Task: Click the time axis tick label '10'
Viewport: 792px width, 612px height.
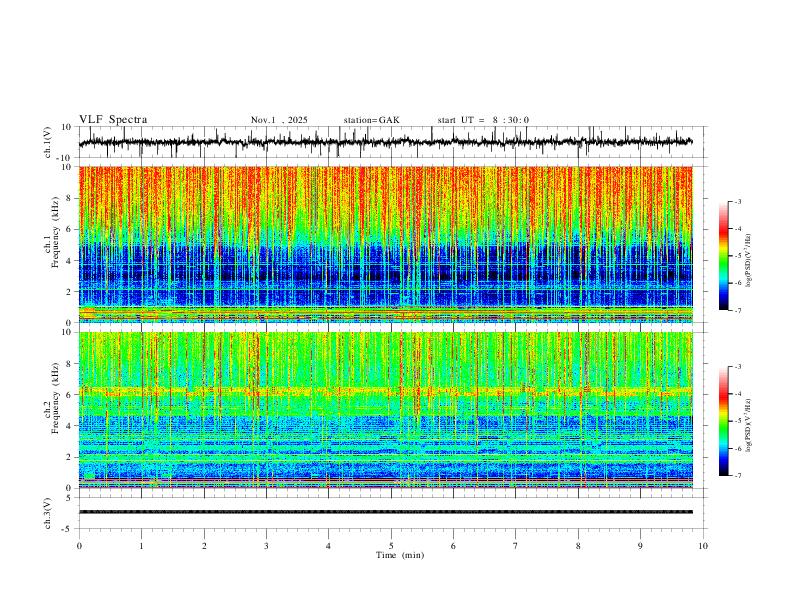Action: tap(703, 546)
